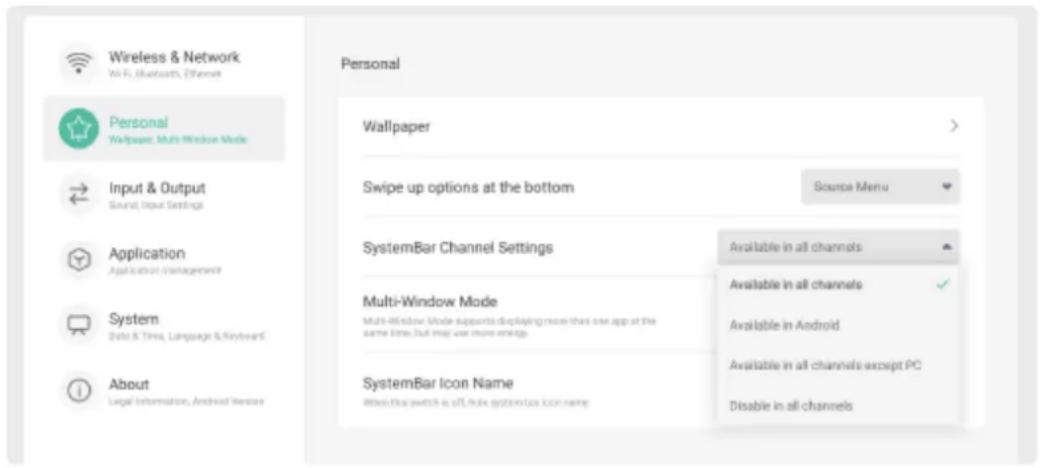Click the System monitor icon

pyautogui.click(x=78, y=325)
